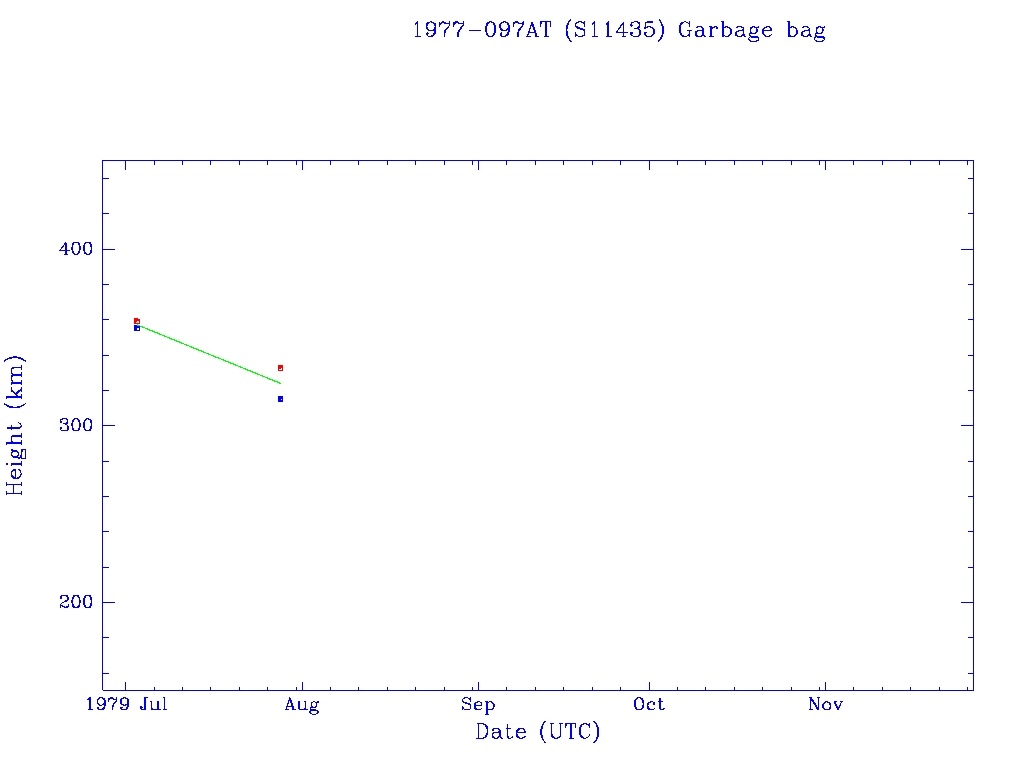Click the green trend line between points
1024x768 pixels.
click(208, 353)
